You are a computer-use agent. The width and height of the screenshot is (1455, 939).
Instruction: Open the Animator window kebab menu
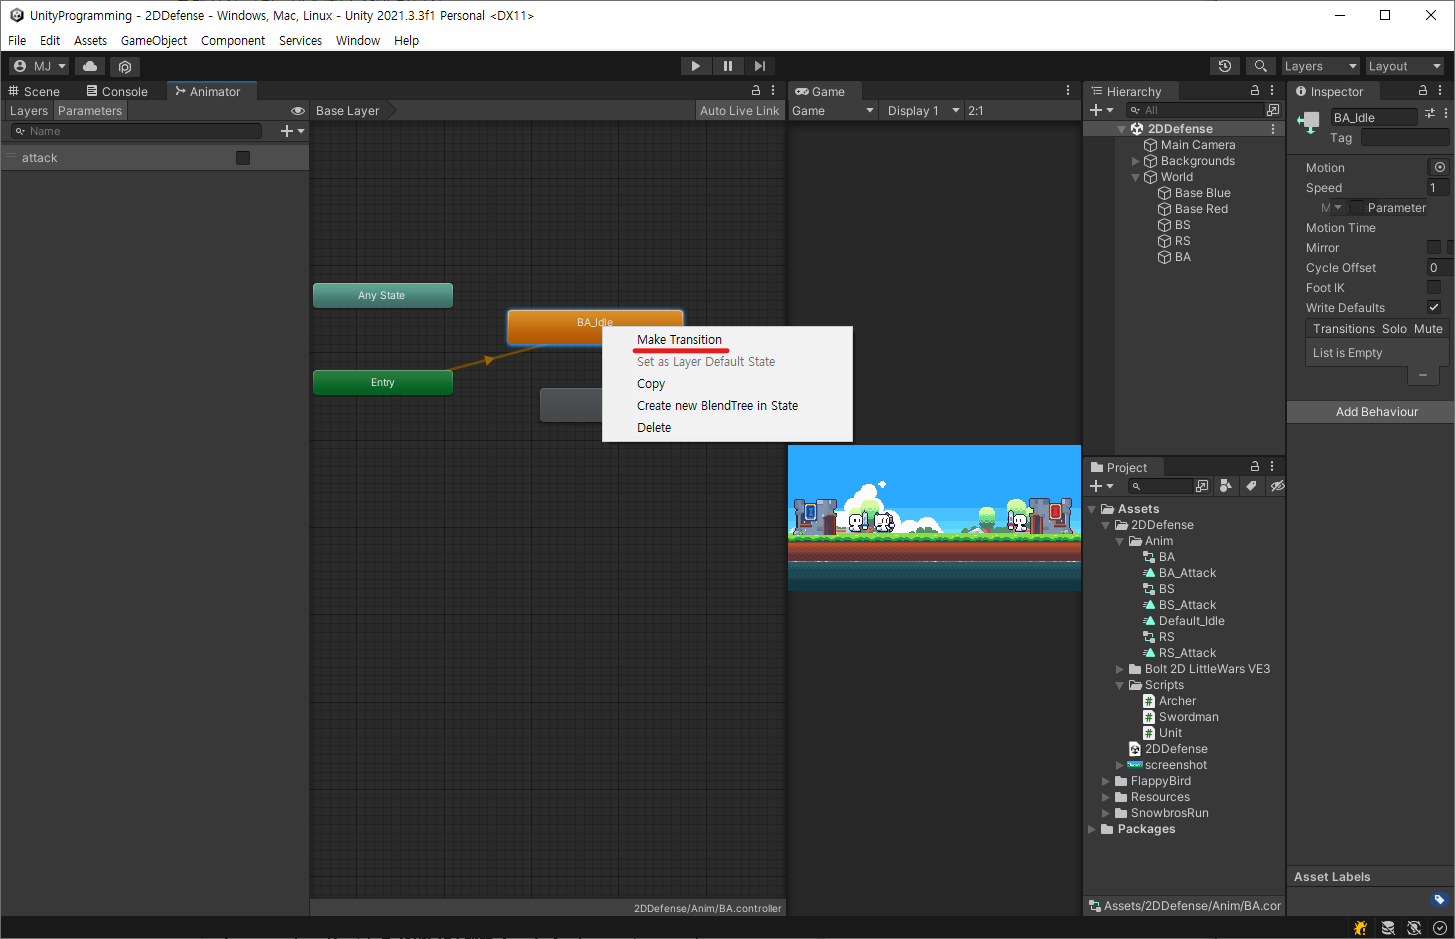[x=773, y=90]
